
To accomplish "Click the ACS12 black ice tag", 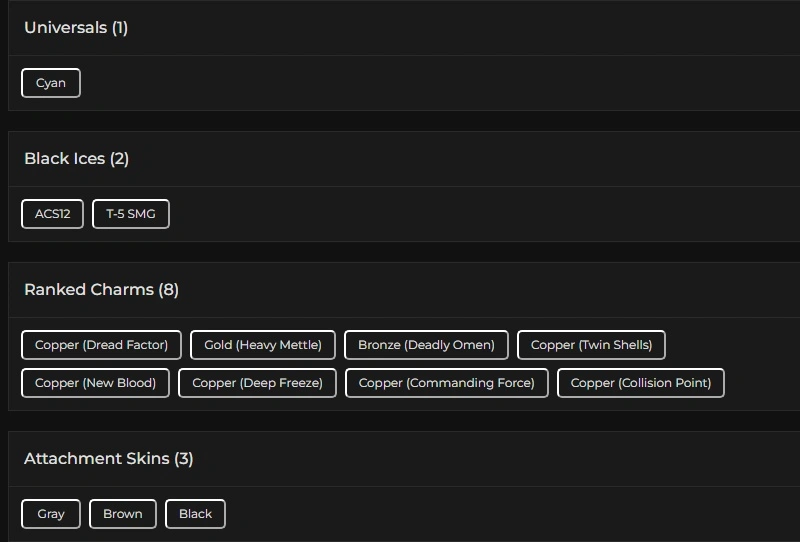I will pos(52,214).
